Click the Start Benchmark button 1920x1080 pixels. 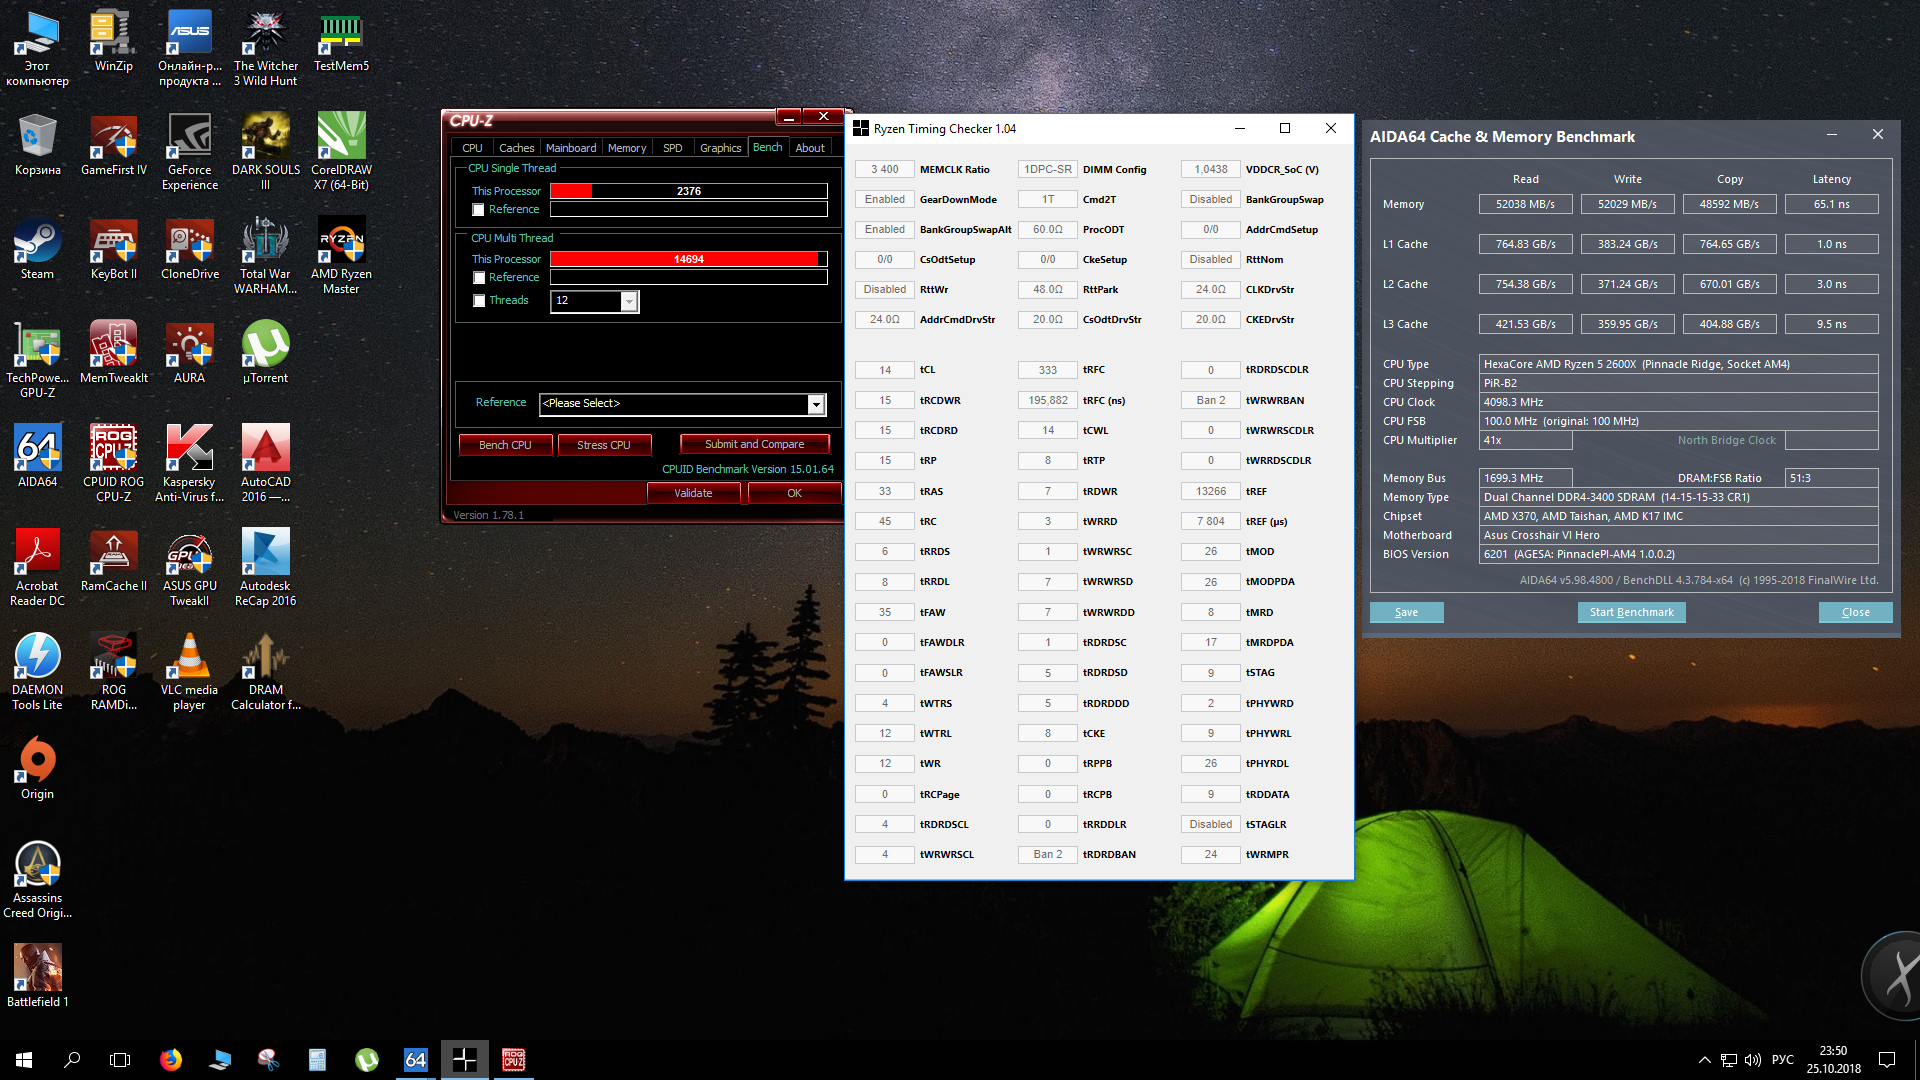click(x=1631, y=612)
